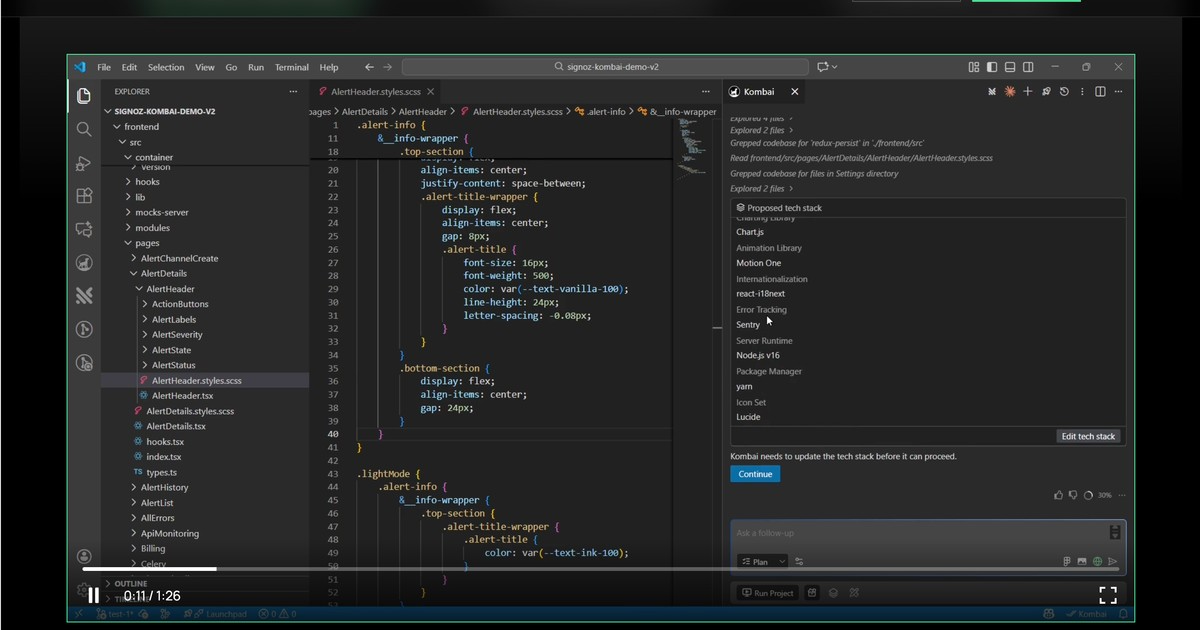Image resolution: width=1200 pixels, height=630 pixels.
Task: Open the Extensions view
Action: point(84,196)
